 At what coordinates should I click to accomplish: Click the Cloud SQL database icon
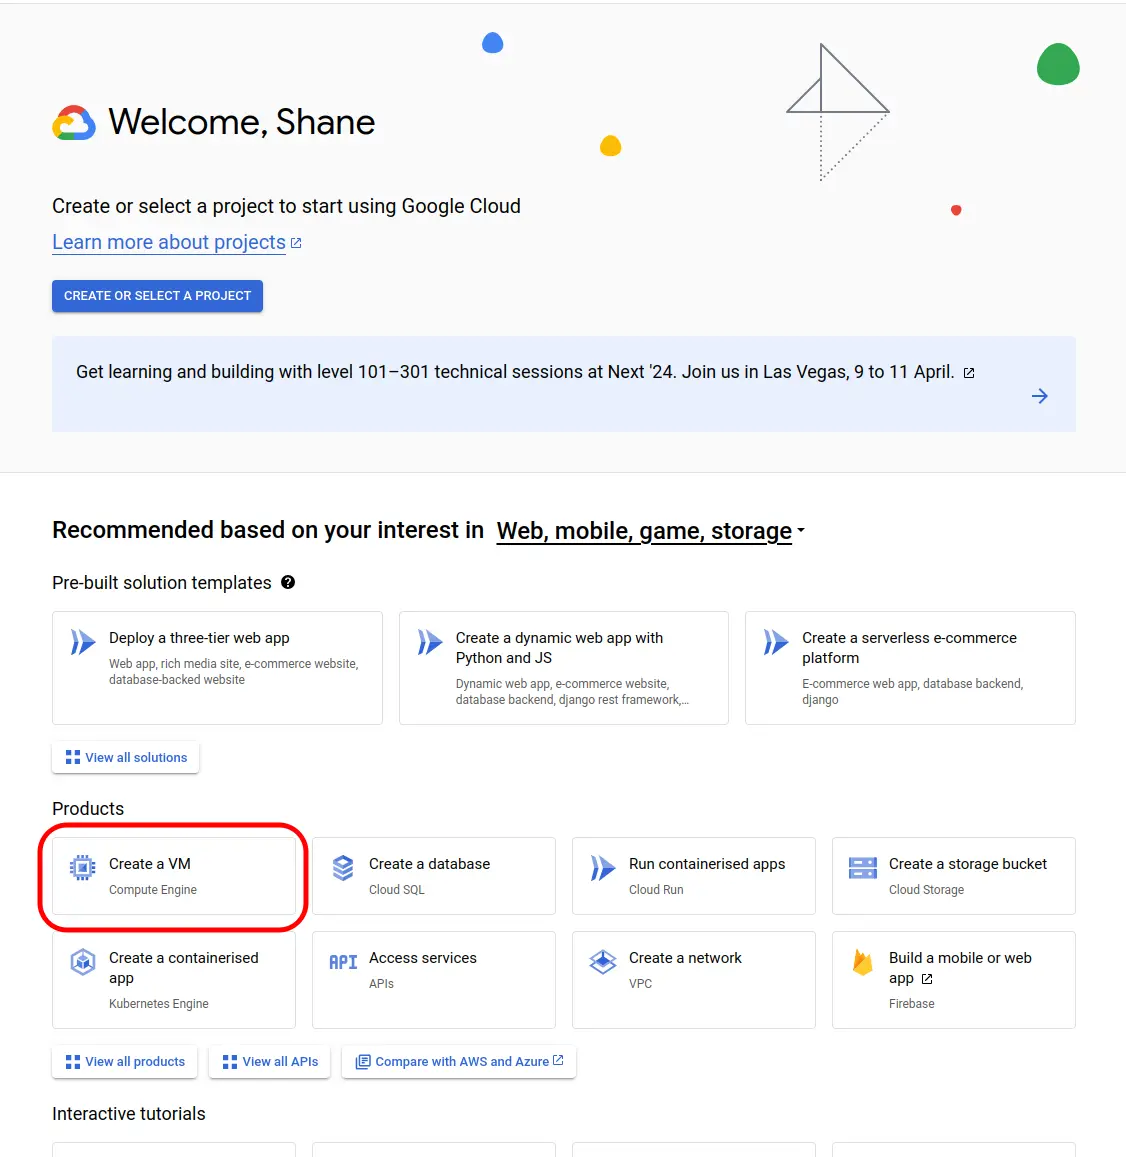tap(343, 868)
